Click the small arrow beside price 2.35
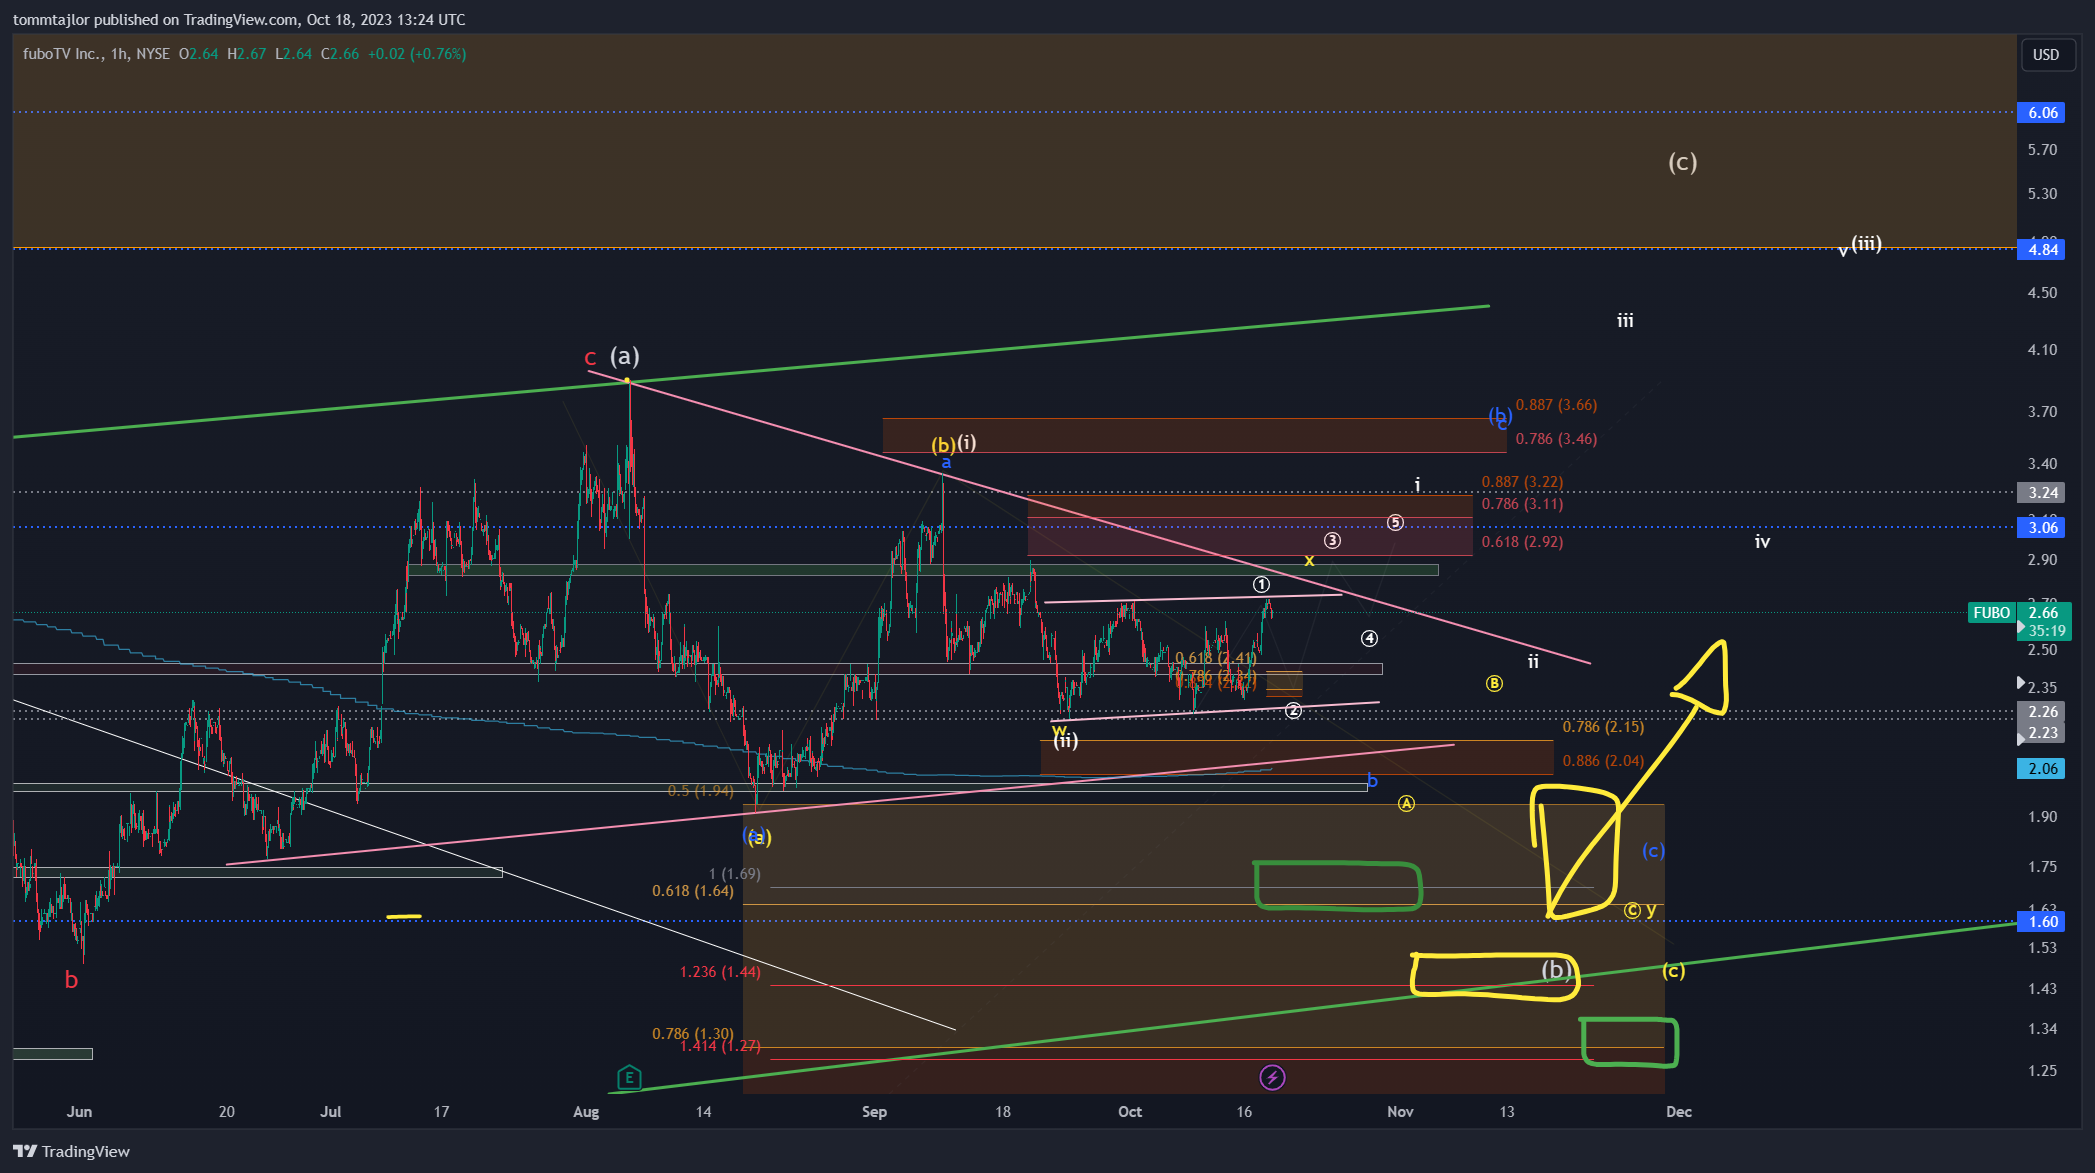This screenshot has width=2095, height=1173. (x=2021, y=683)
